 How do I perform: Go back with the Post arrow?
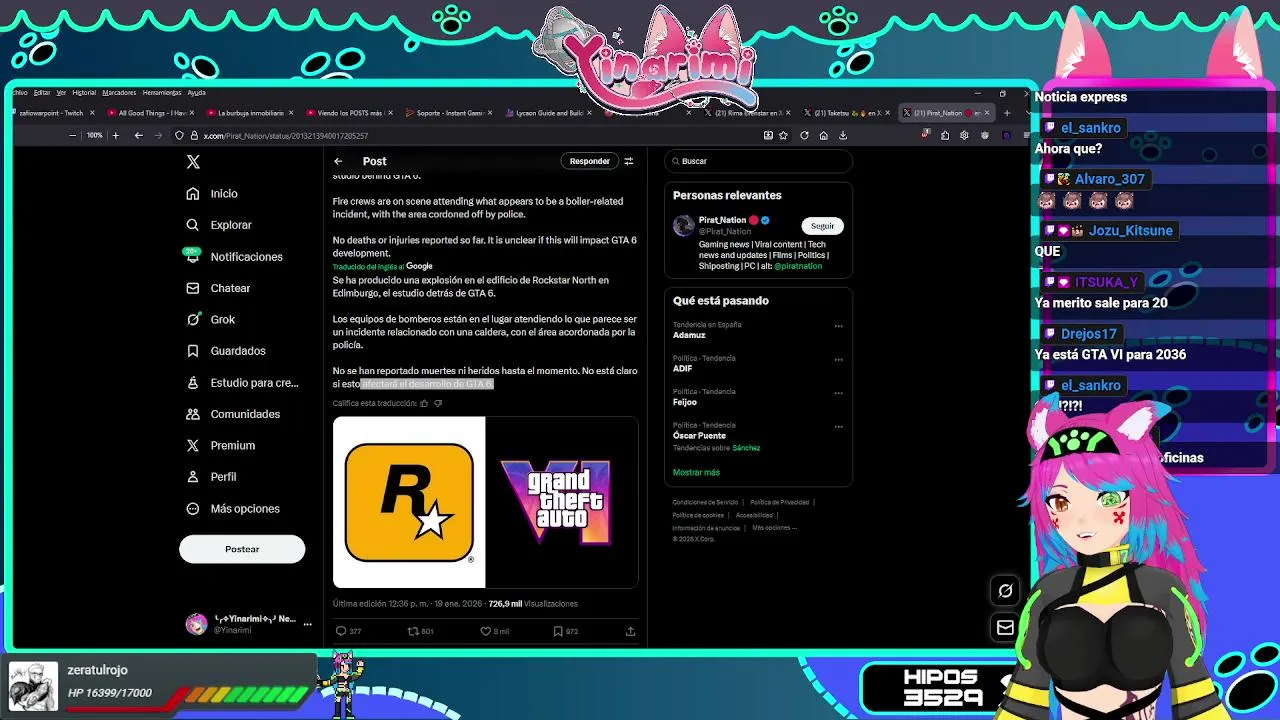338,161
